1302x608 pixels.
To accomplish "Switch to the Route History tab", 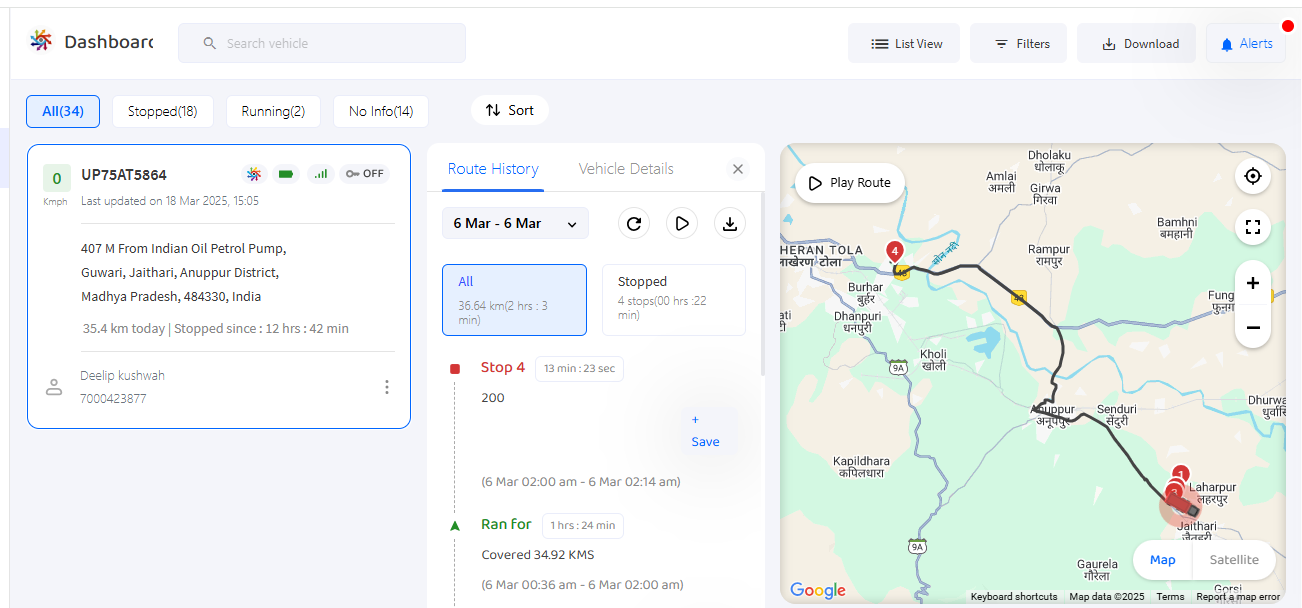I will click(493, 169).
